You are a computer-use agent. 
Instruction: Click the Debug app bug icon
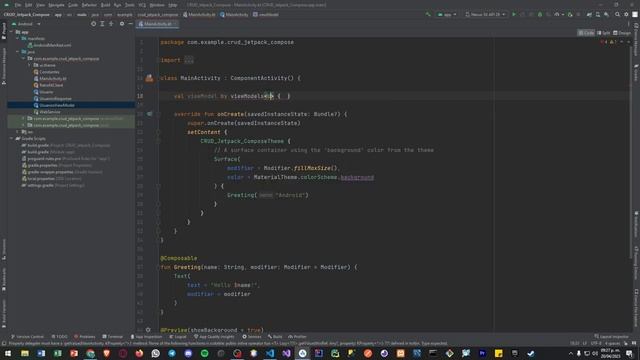(540, 14)
